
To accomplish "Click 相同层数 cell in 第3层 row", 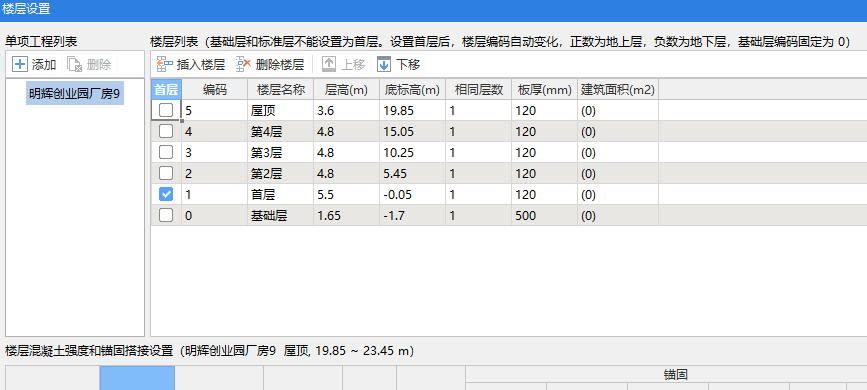I will 479,152.
